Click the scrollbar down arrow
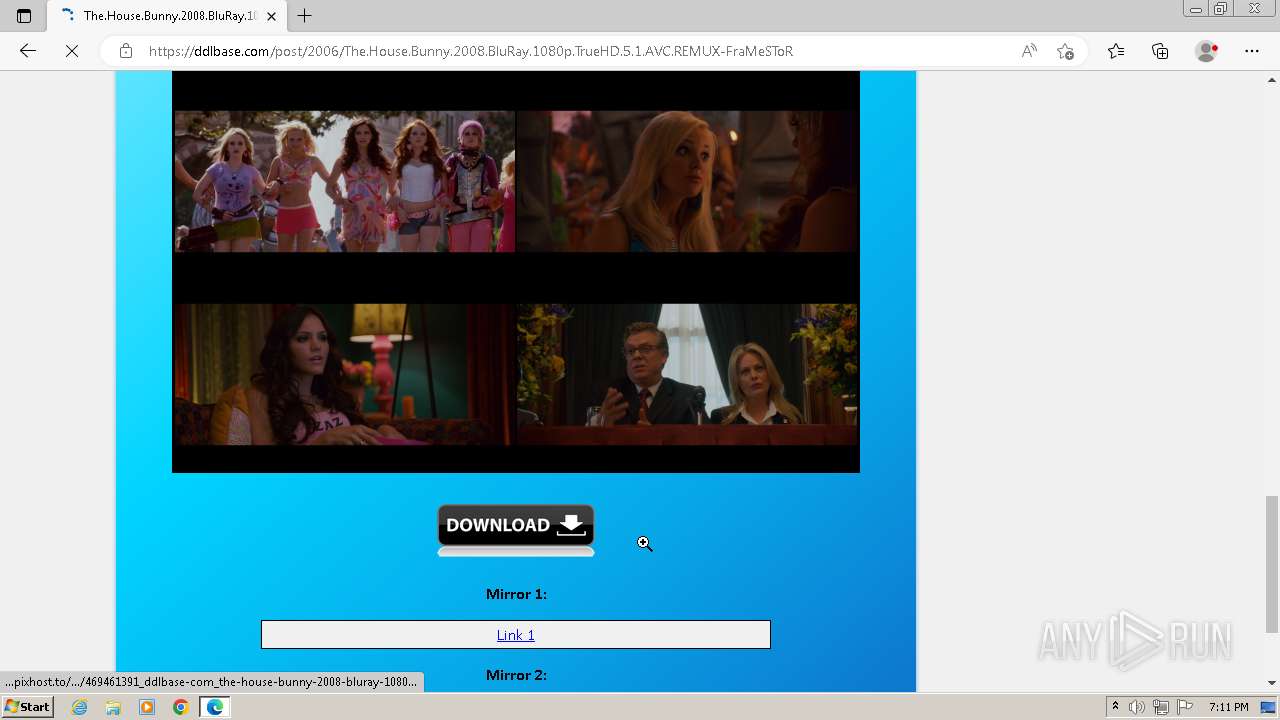The image size is (1280, 720). [1272, 683]
